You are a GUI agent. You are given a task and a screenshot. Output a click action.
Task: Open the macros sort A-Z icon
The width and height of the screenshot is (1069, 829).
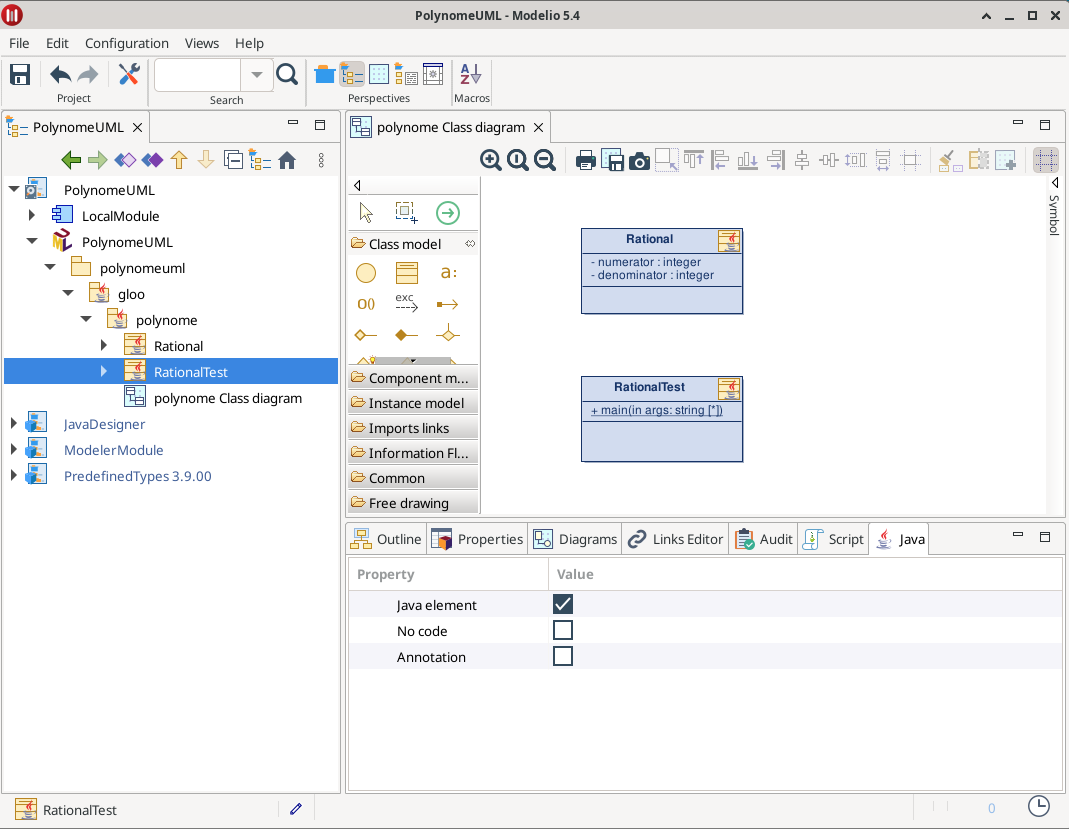click(470, 74)
